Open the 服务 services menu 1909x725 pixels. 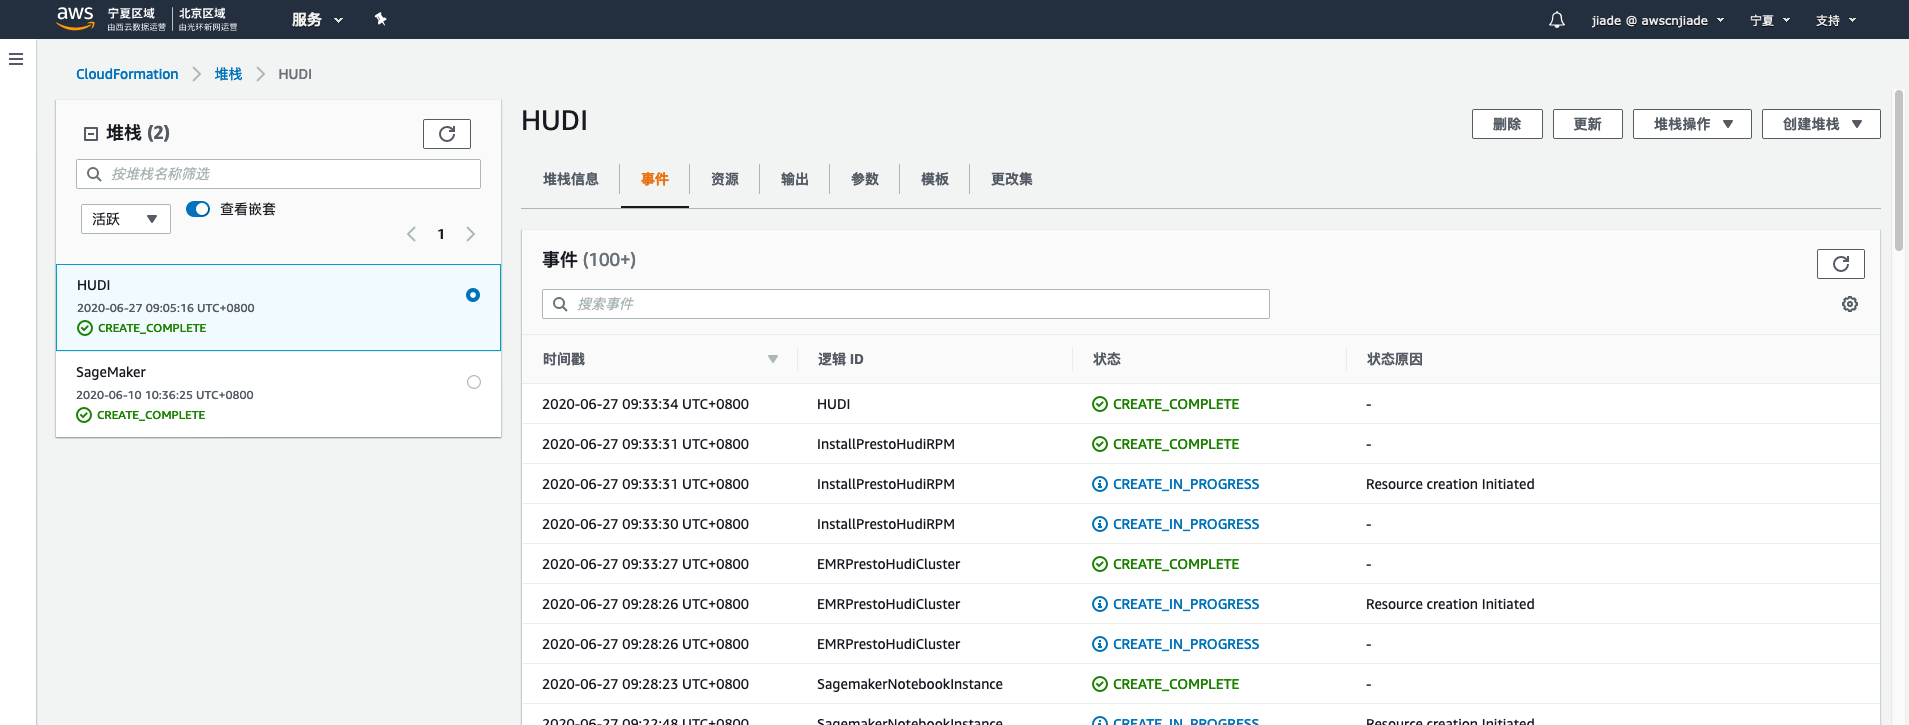click(x=317, y=20)
